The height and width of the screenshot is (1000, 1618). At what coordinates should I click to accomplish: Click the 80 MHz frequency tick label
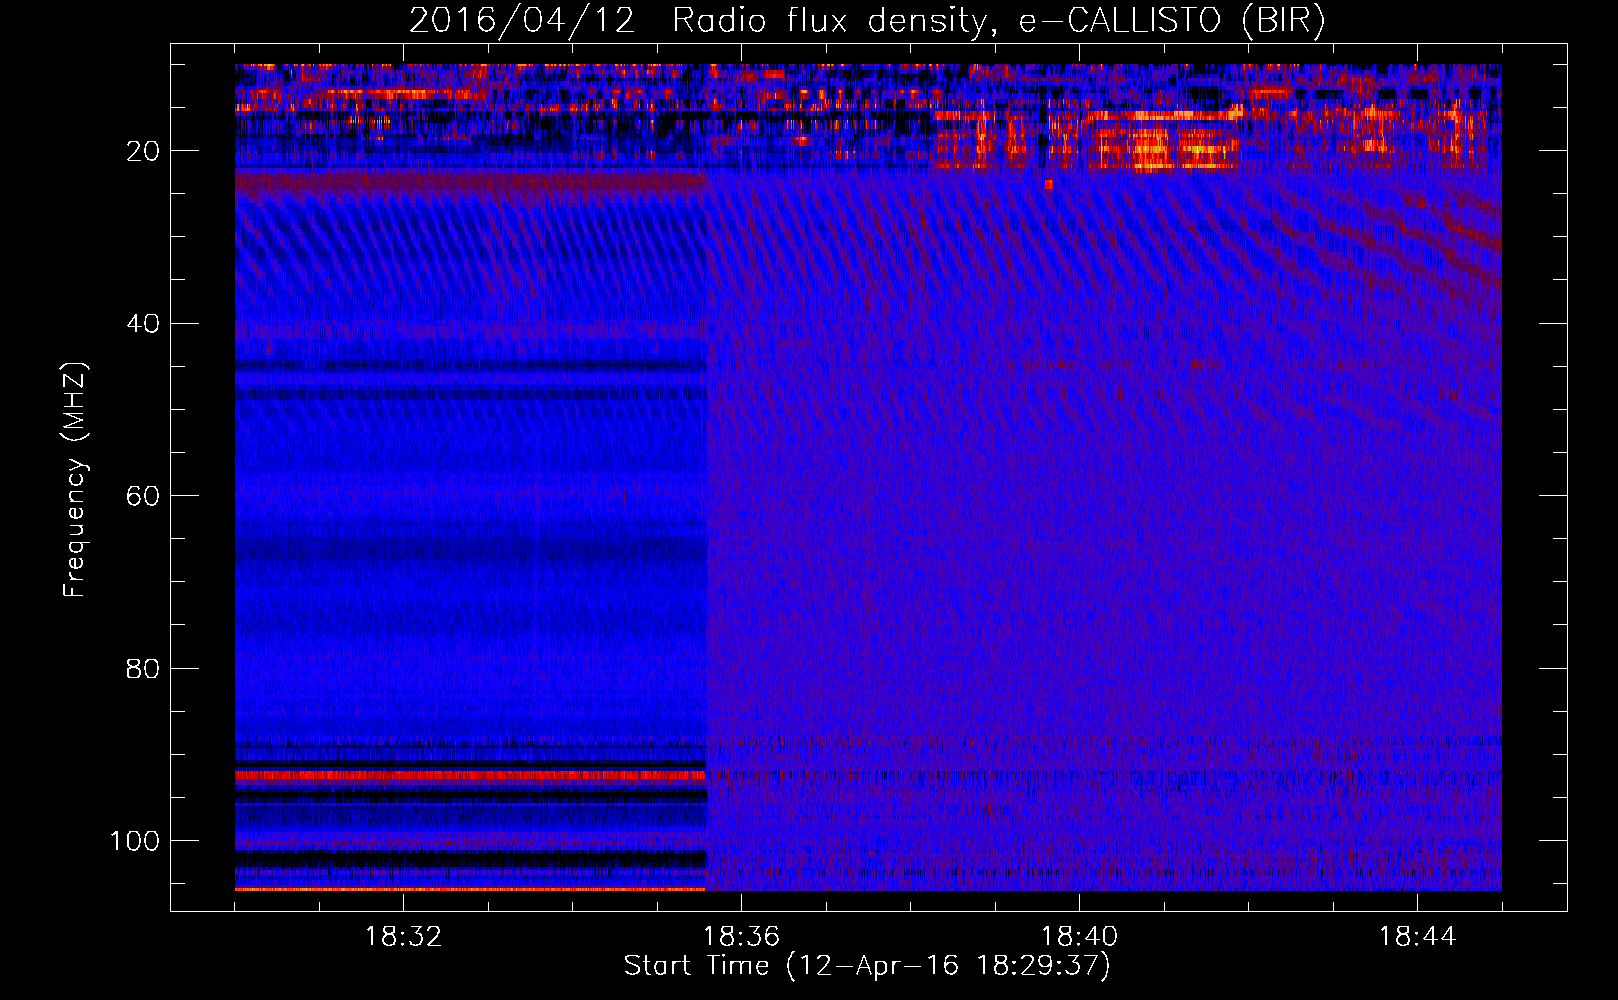point(143,668)
